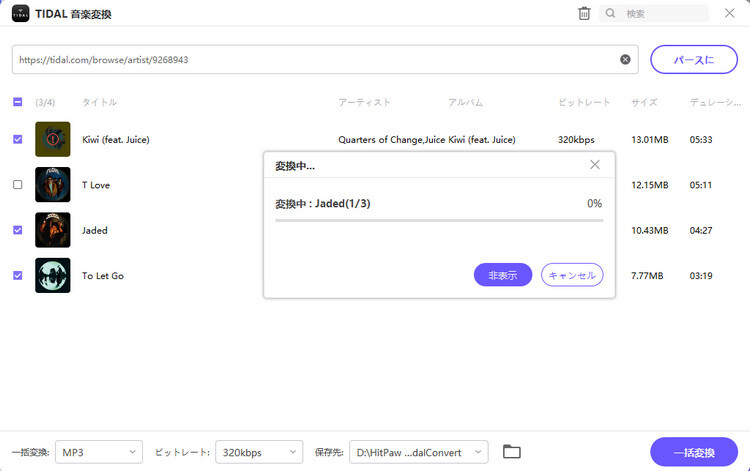
Task: Check the T Love checkbox
Action: coord(18,185)
